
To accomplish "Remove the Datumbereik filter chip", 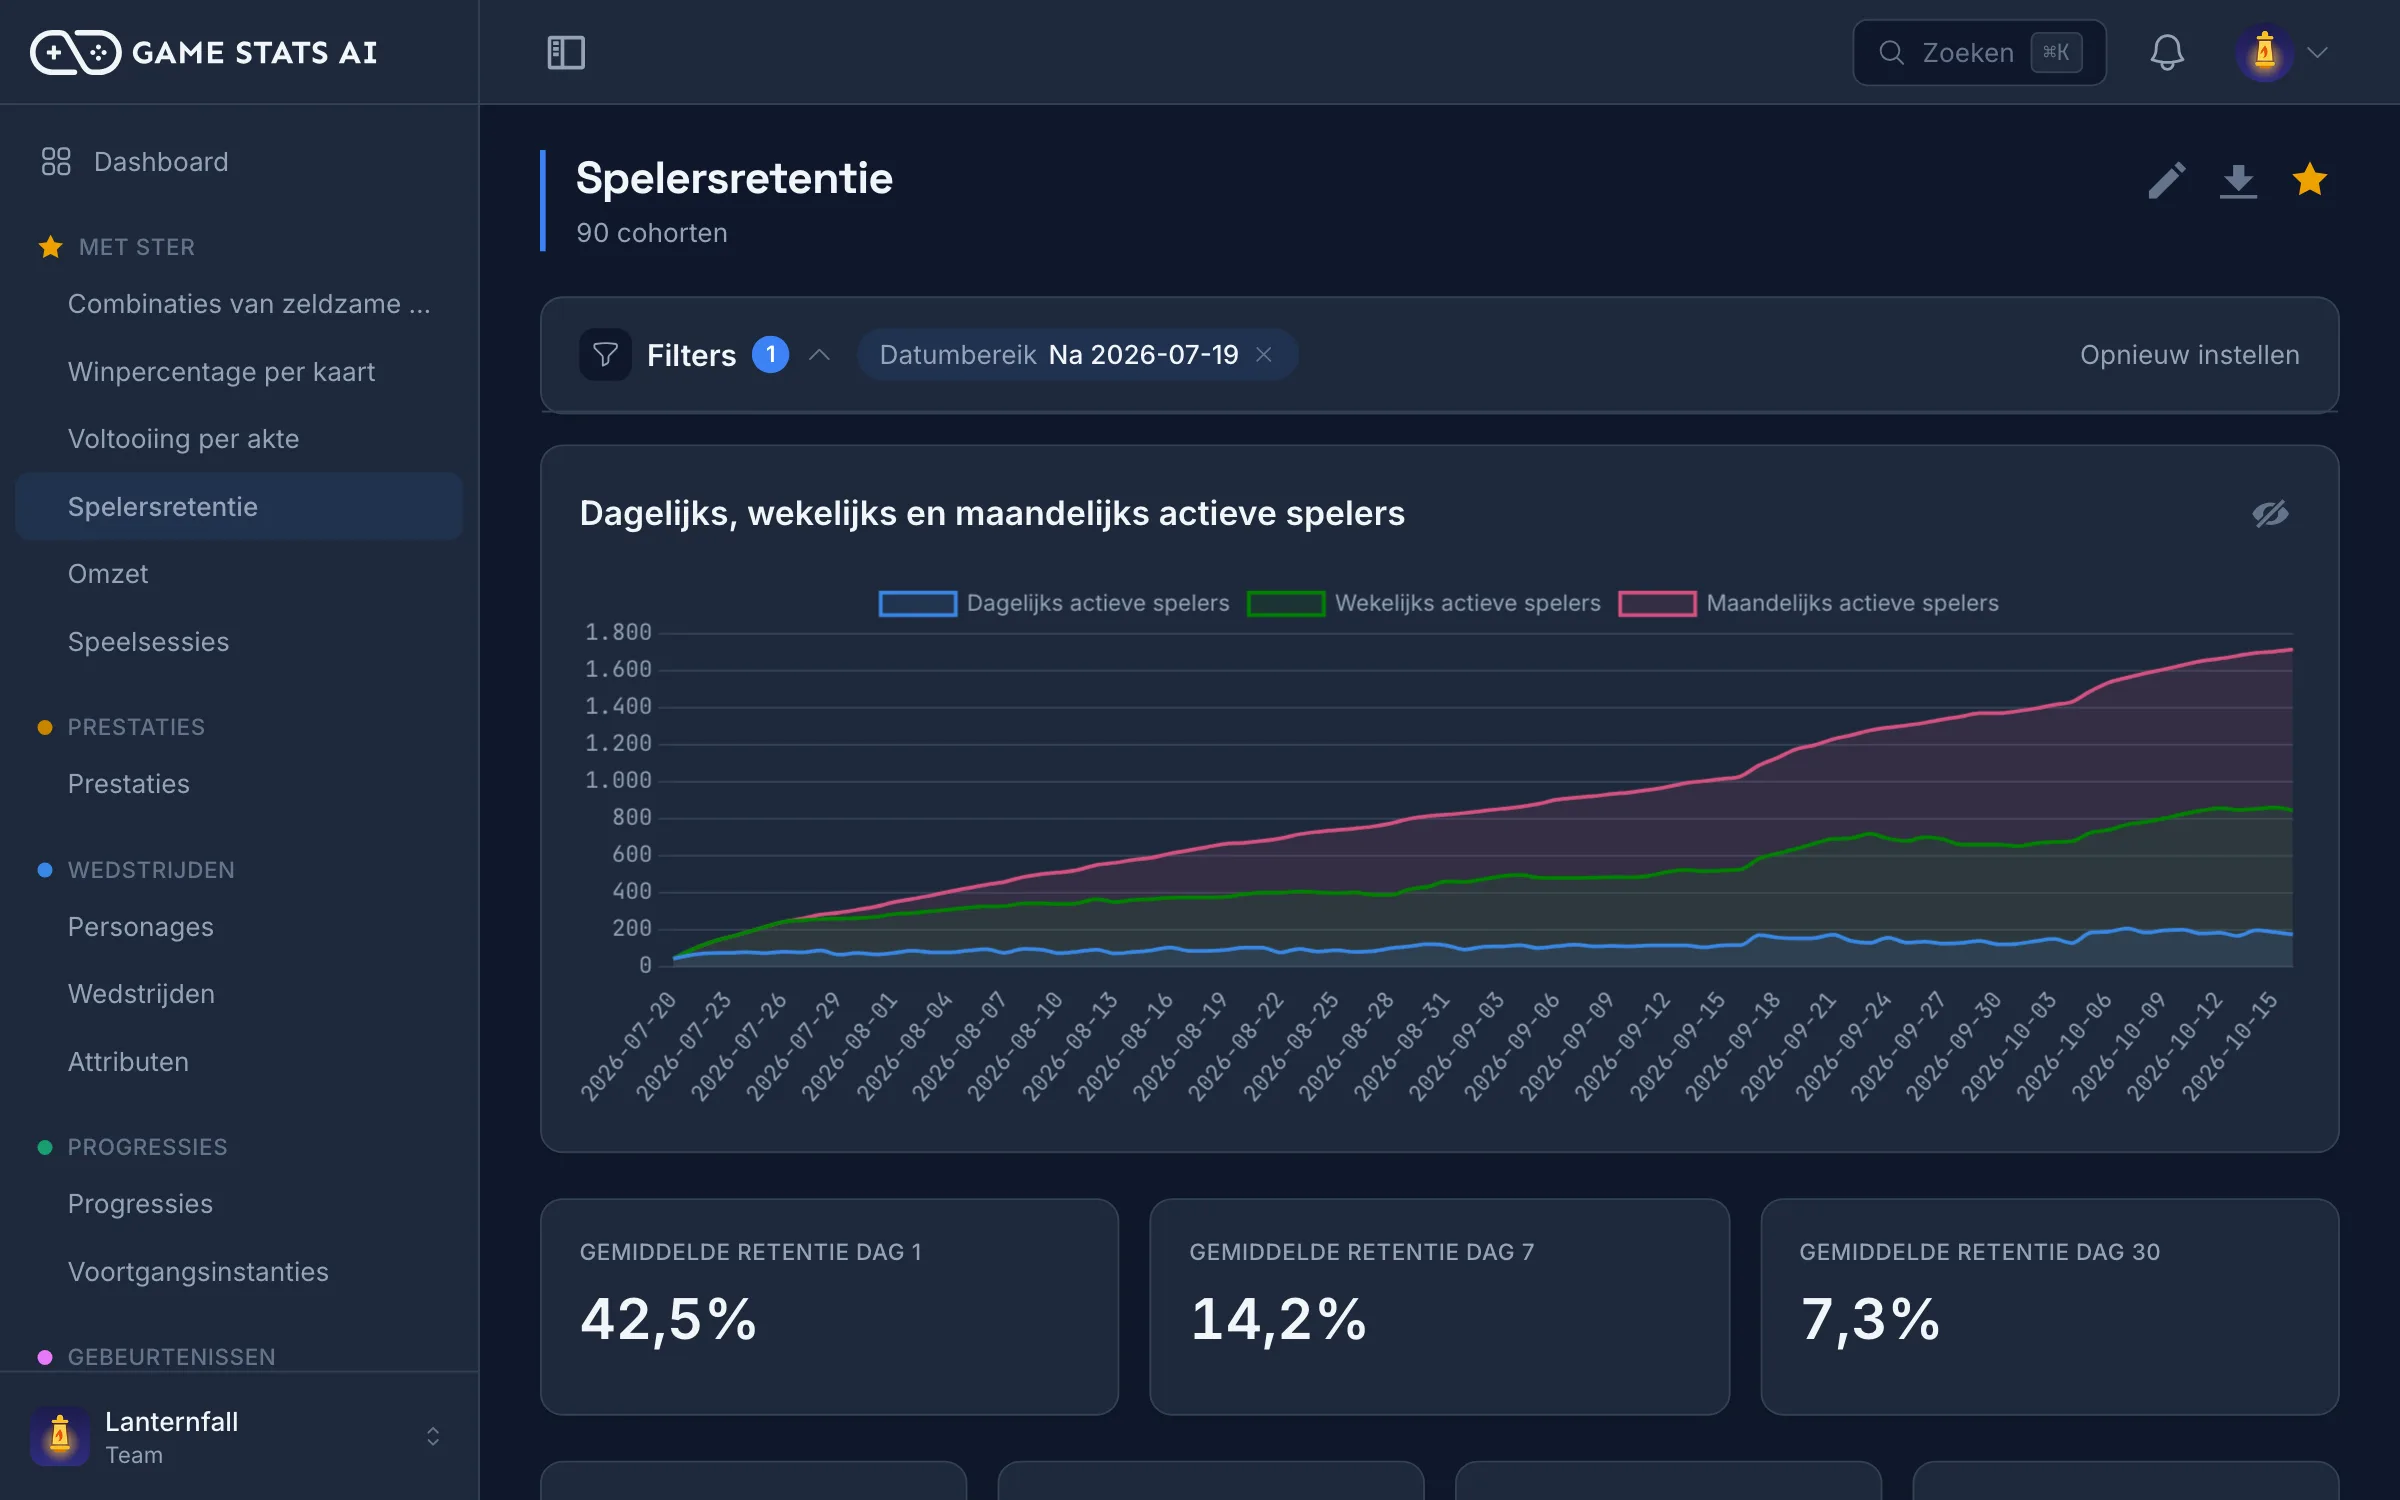I will click(1264, 355).
